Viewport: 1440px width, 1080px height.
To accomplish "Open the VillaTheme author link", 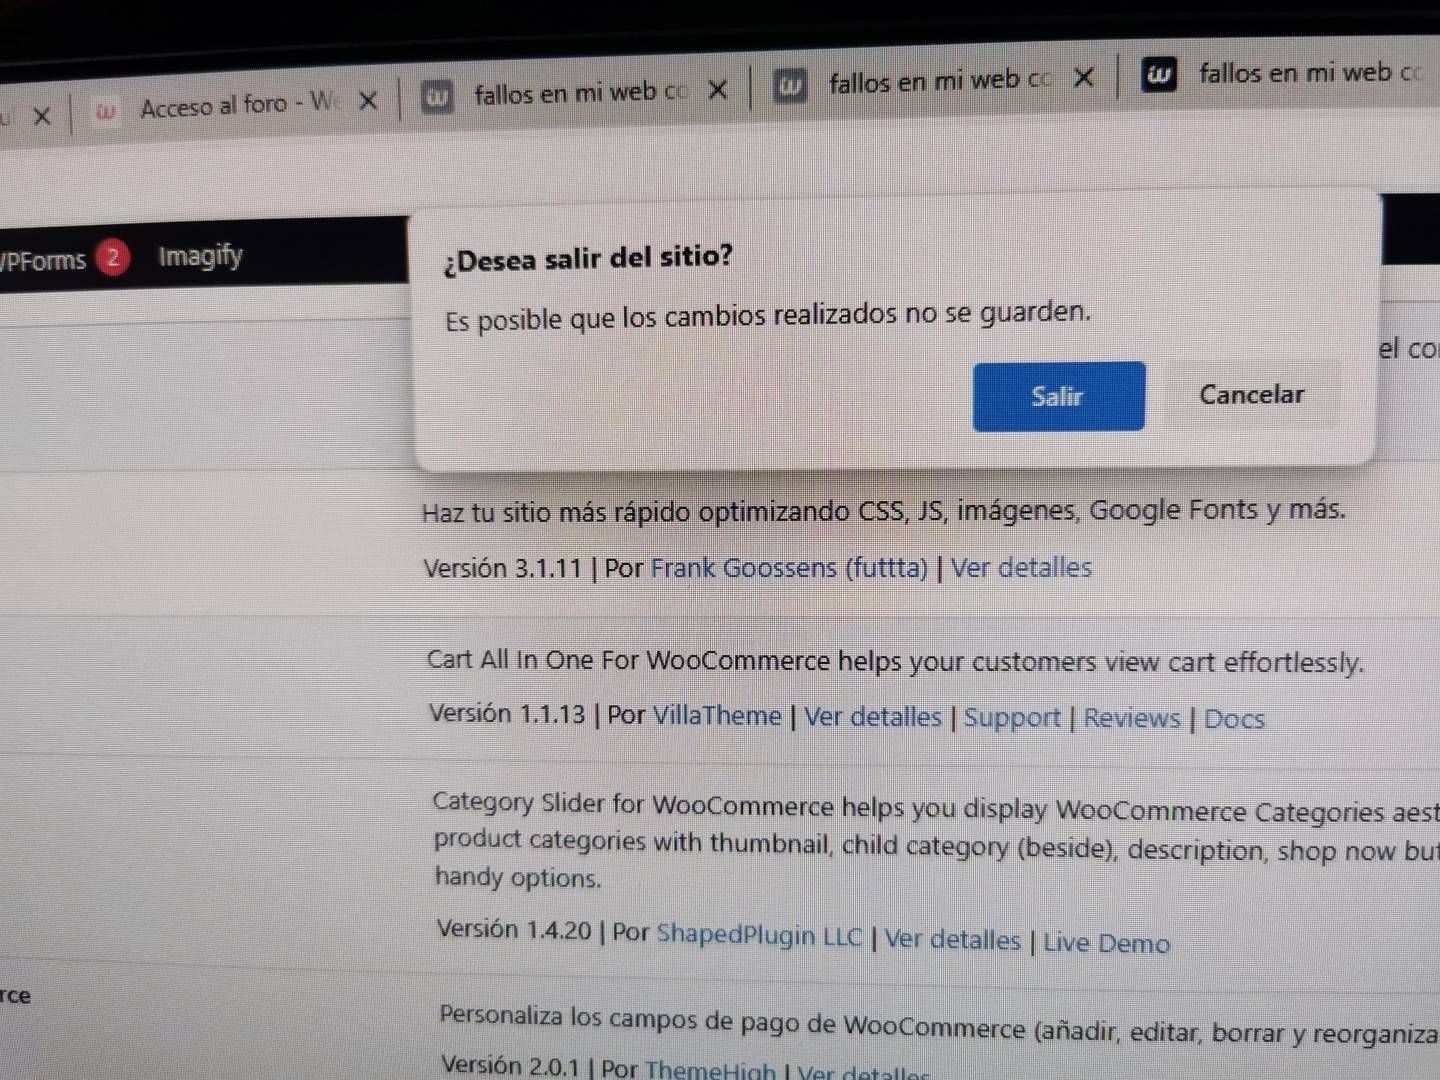I will click(717, 716).
